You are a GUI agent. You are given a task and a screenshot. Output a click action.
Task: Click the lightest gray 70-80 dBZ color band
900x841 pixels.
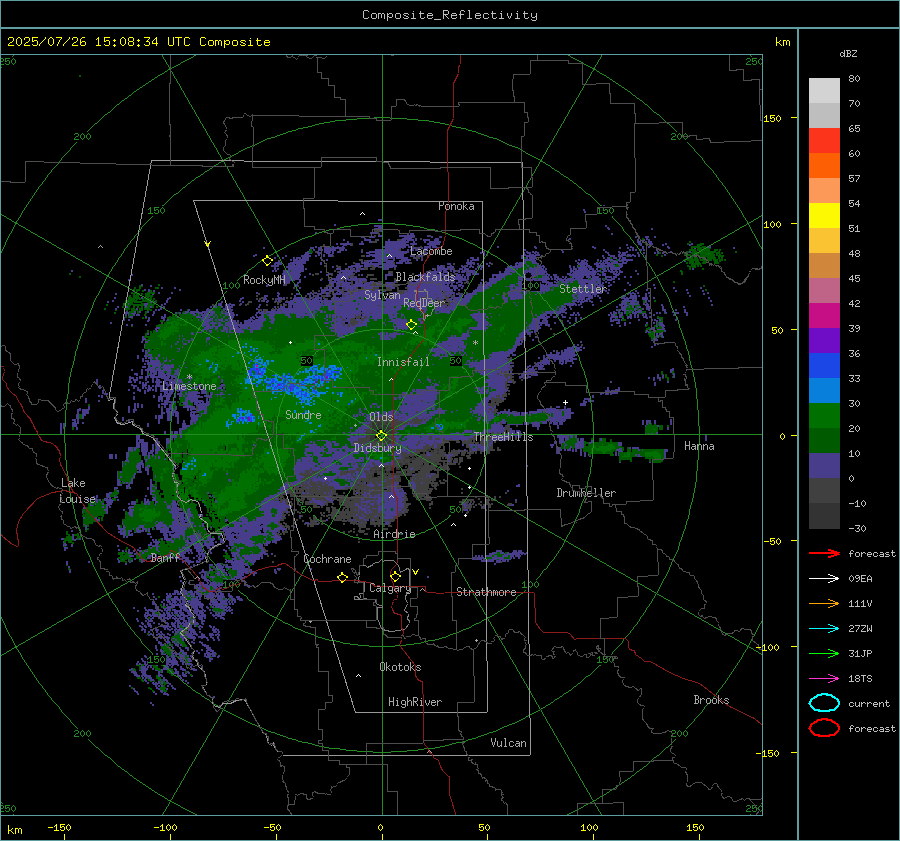(824, 91)
